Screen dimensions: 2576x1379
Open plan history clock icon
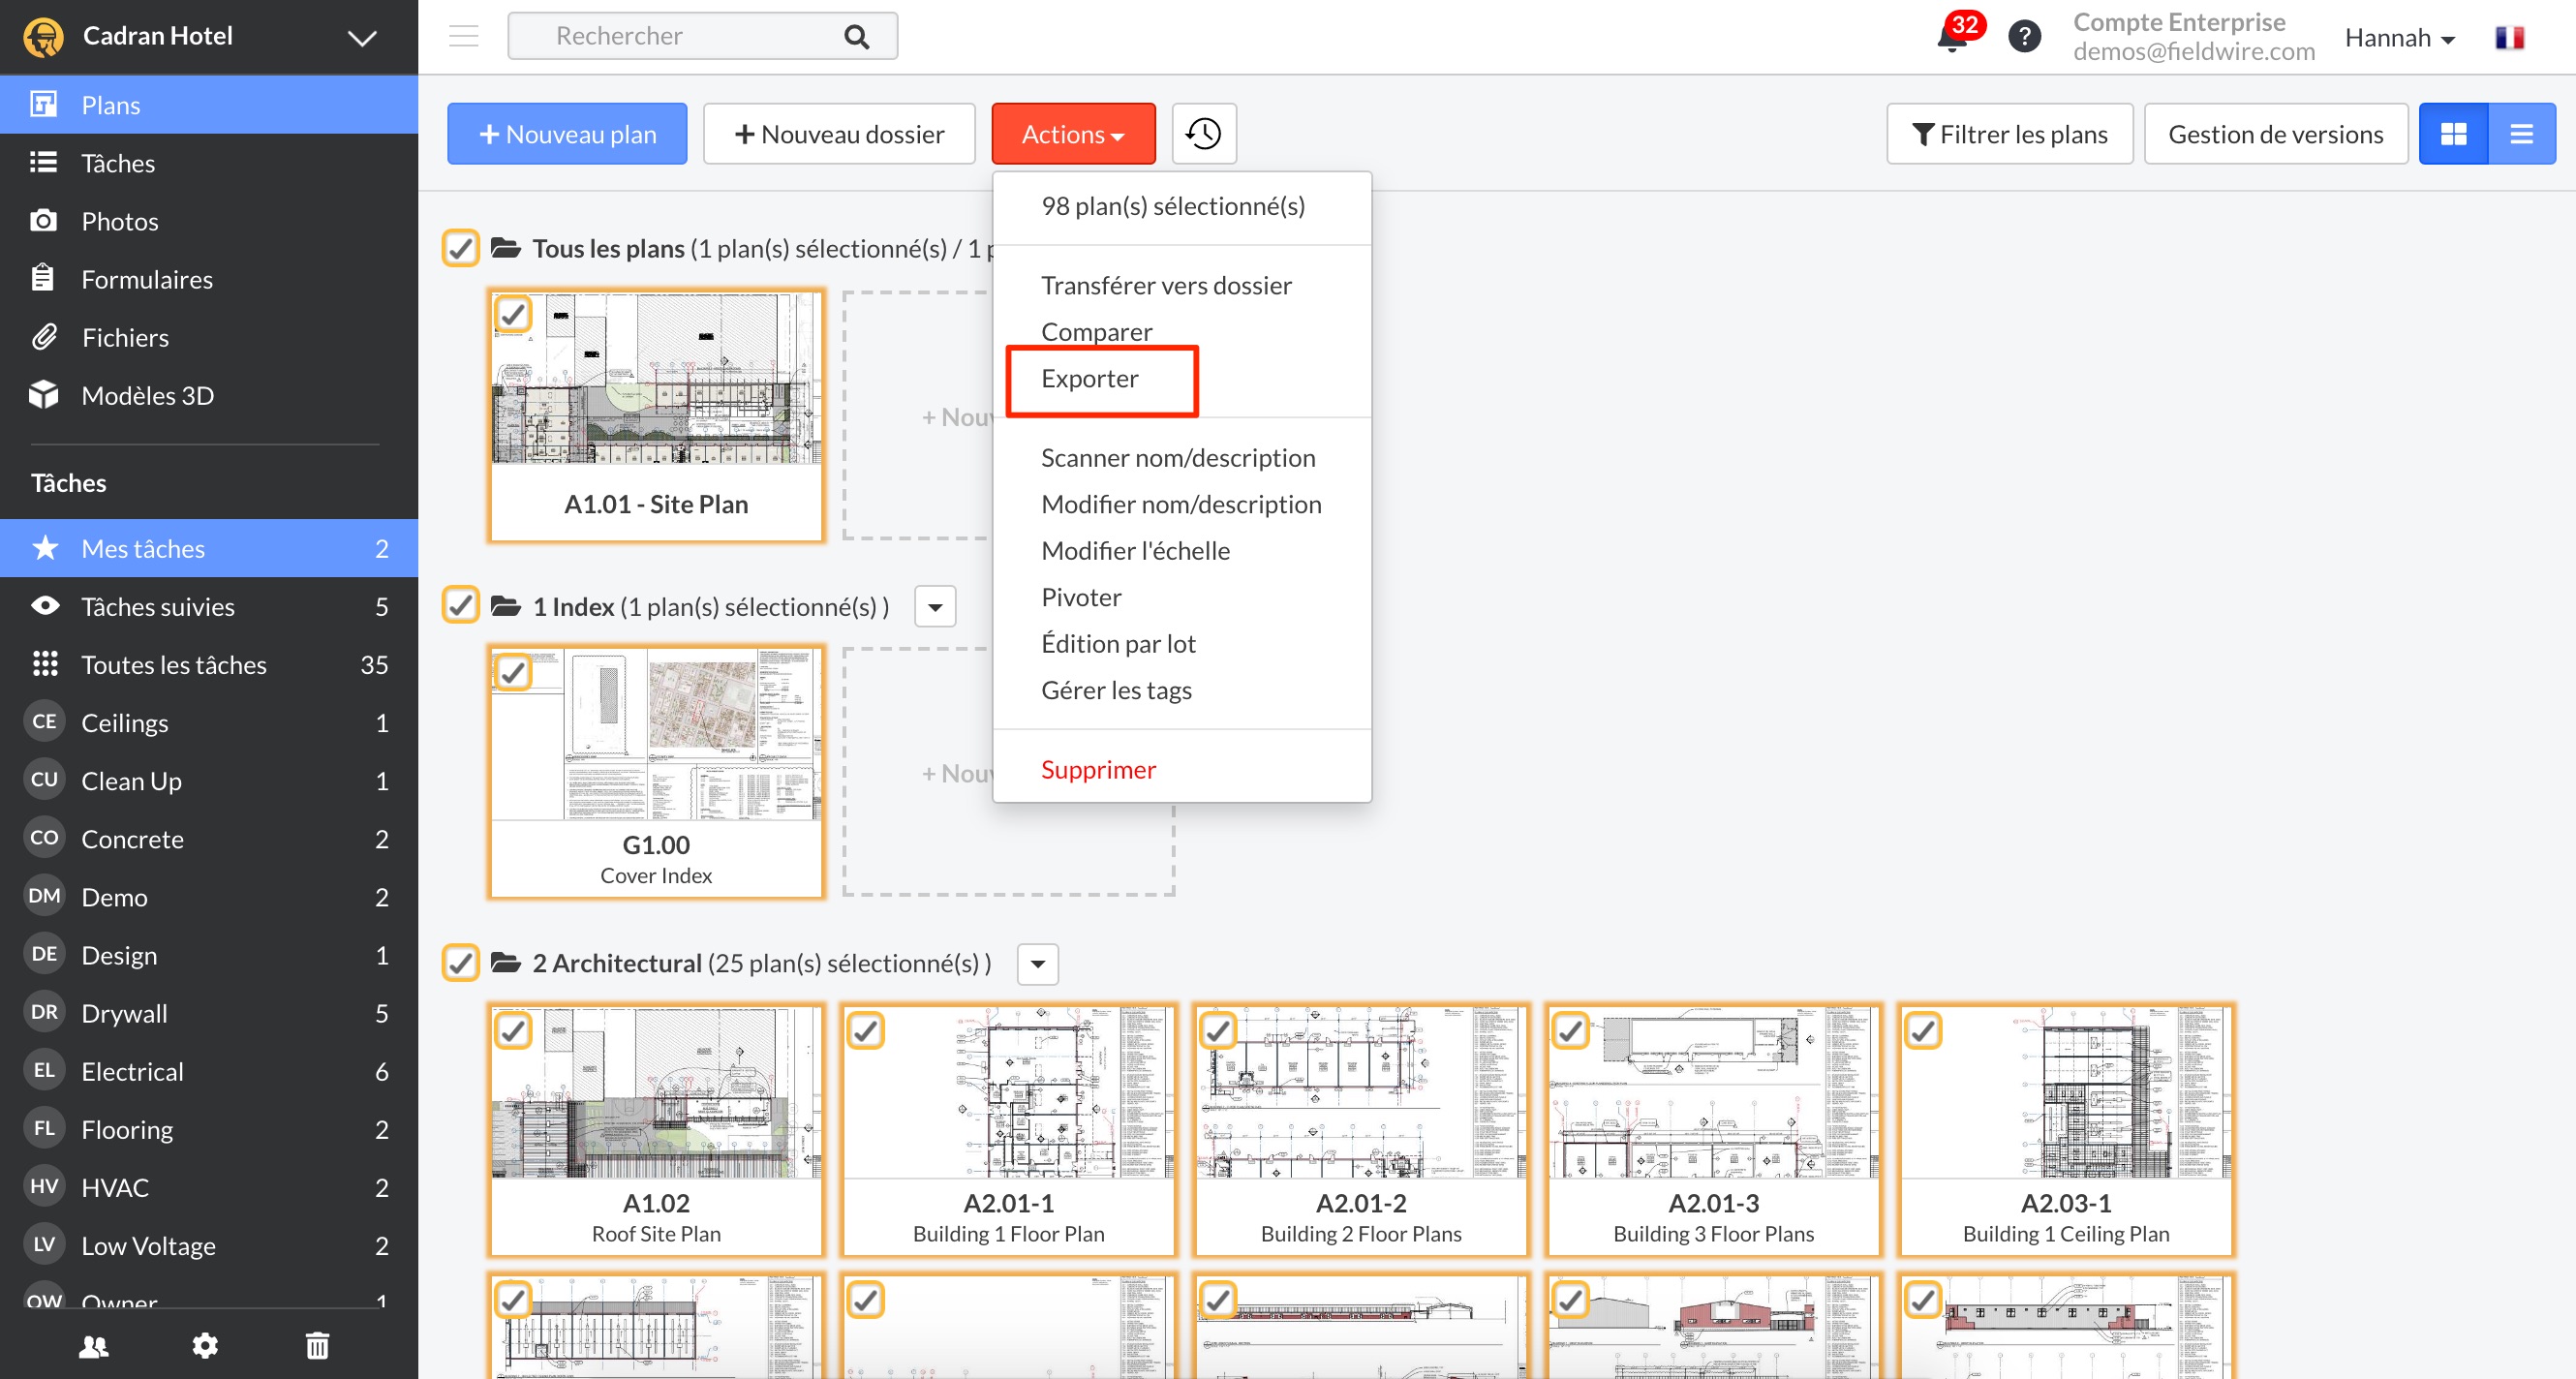1203,134
